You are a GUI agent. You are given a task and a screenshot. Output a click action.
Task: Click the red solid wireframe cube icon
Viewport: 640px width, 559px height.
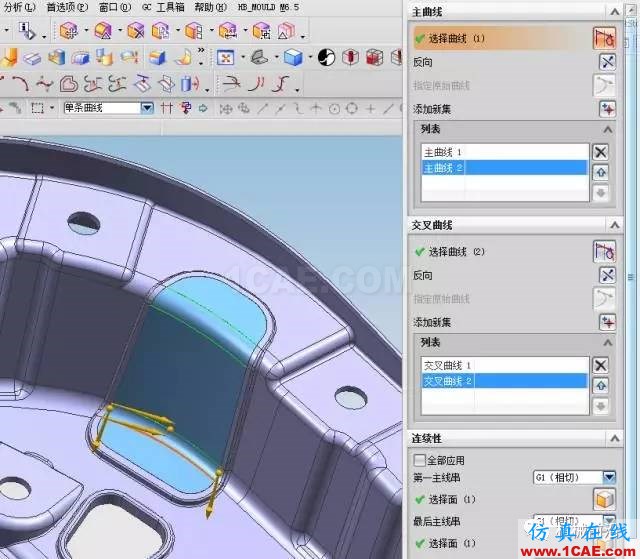point(374,58)
